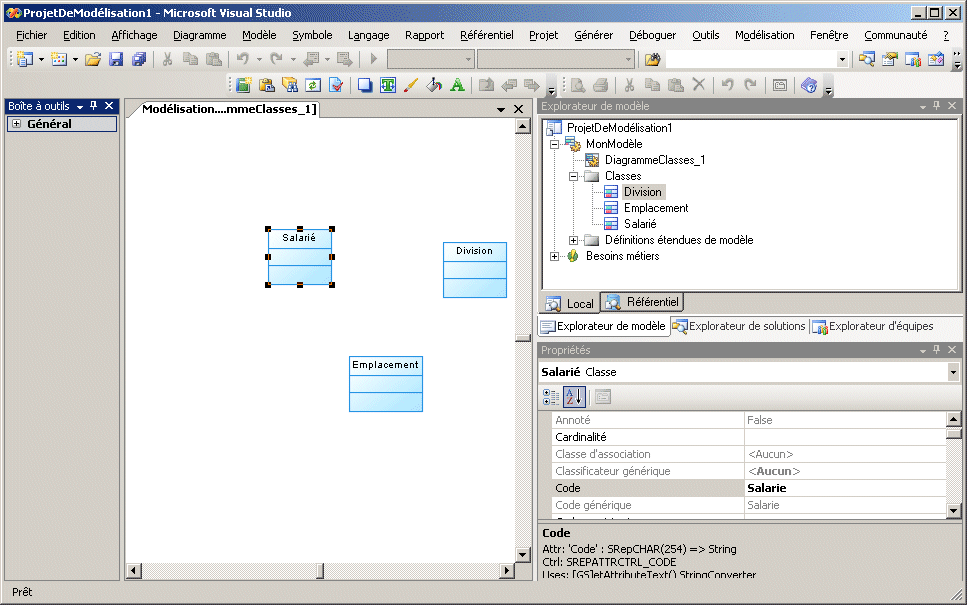
Task: Expand the Général toolbox section
Action: point(17,124)
